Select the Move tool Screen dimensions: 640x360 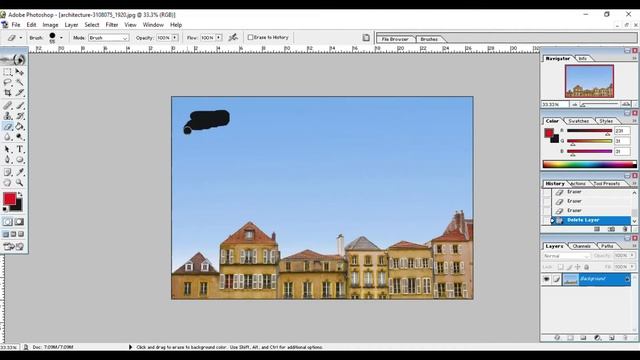(20, 72)
